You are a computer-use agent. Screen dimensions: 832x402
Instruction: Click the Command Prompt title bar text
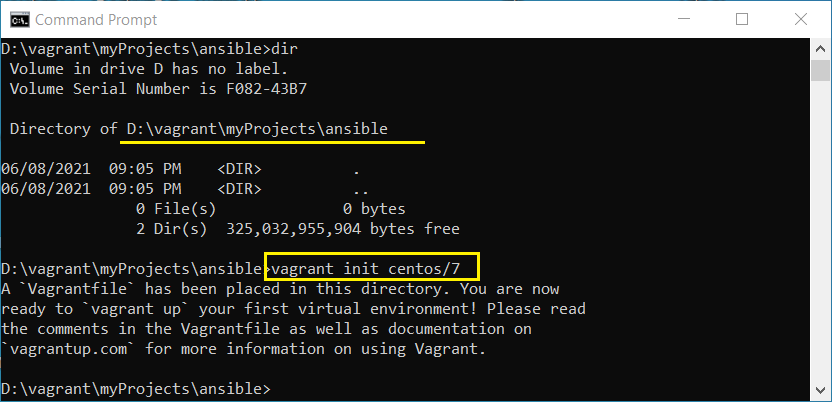pos(96,20)
